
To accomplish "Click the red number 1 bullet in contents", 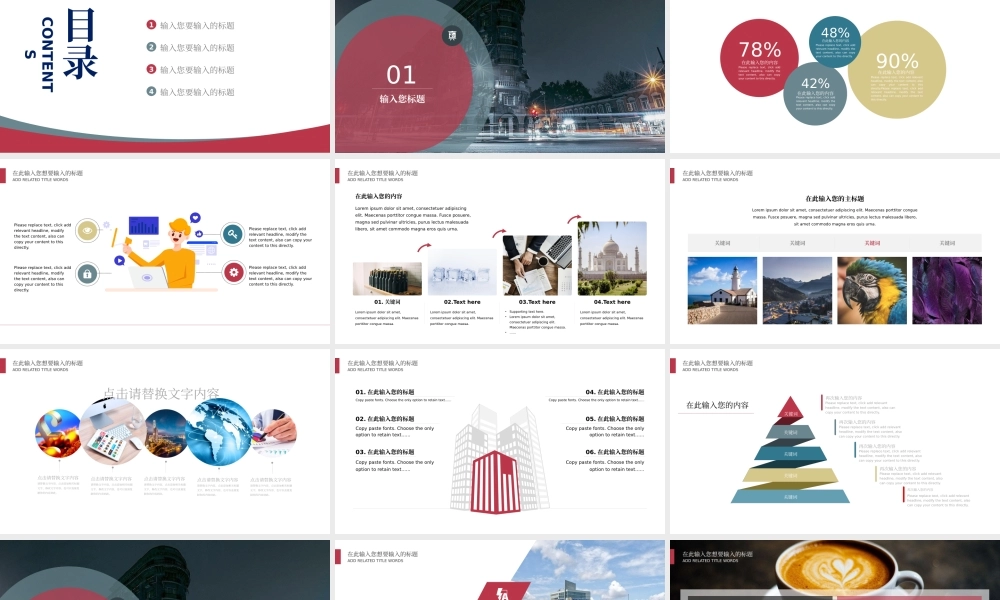I will click(x=151, y=25).
